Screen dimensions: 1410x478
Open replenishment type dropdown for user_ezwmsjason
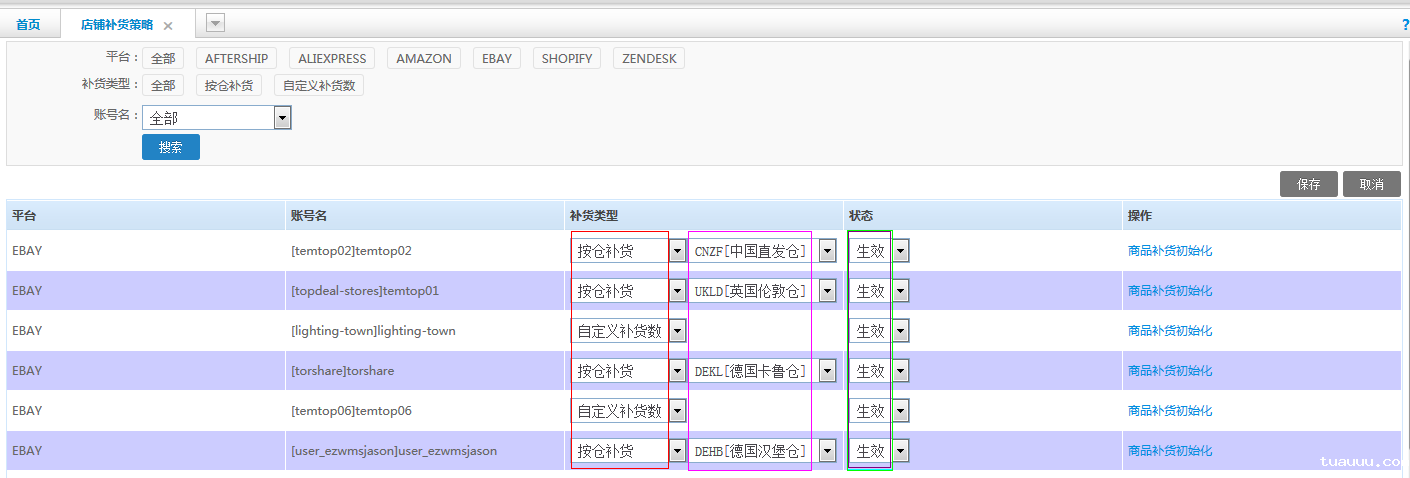pyautogui.click(x=628, y=451)
